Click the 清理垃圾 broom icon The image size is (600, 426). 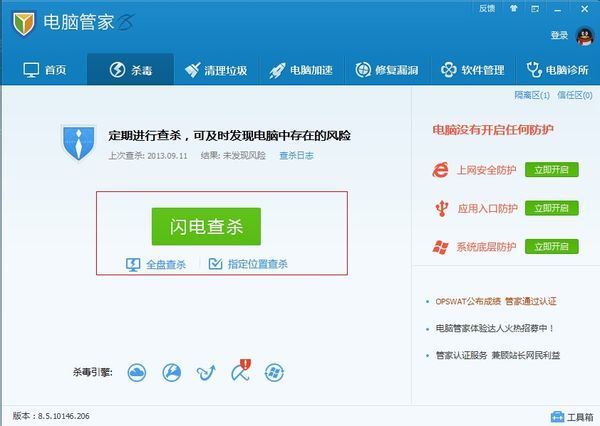(x=192, y=70)
